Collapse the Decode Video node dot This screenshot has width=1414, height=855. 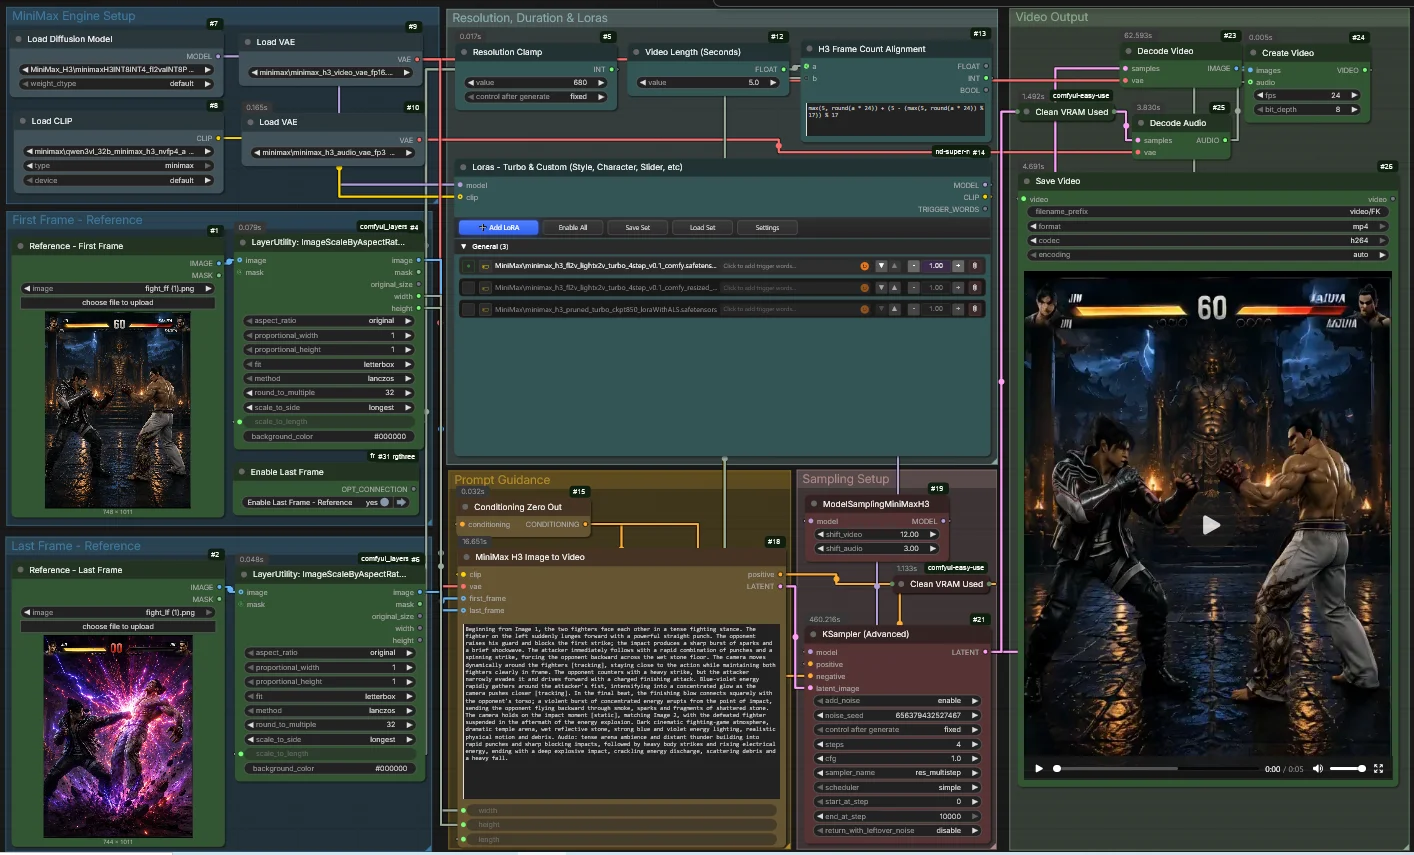pyautogui.click(x=1129, y=51)
